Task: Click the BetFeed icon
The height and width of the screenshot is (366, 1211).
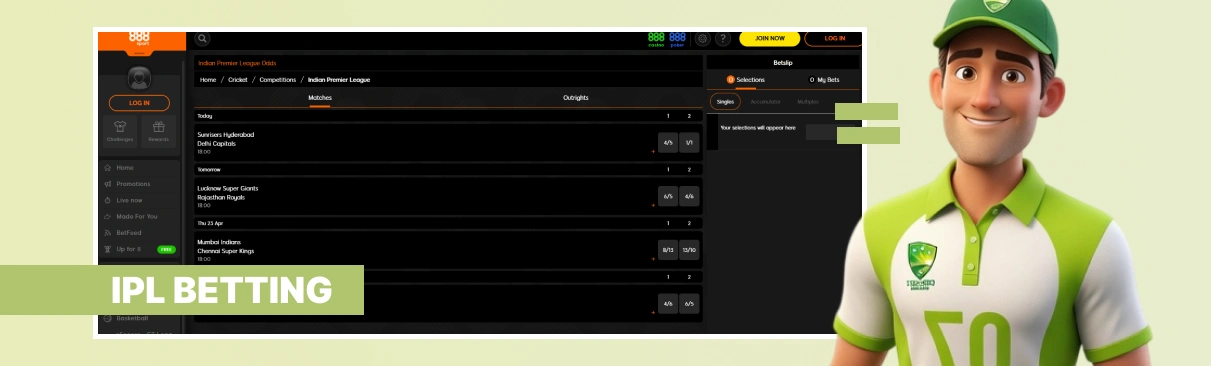Action: pyautogui.click(x=108, y=232)
